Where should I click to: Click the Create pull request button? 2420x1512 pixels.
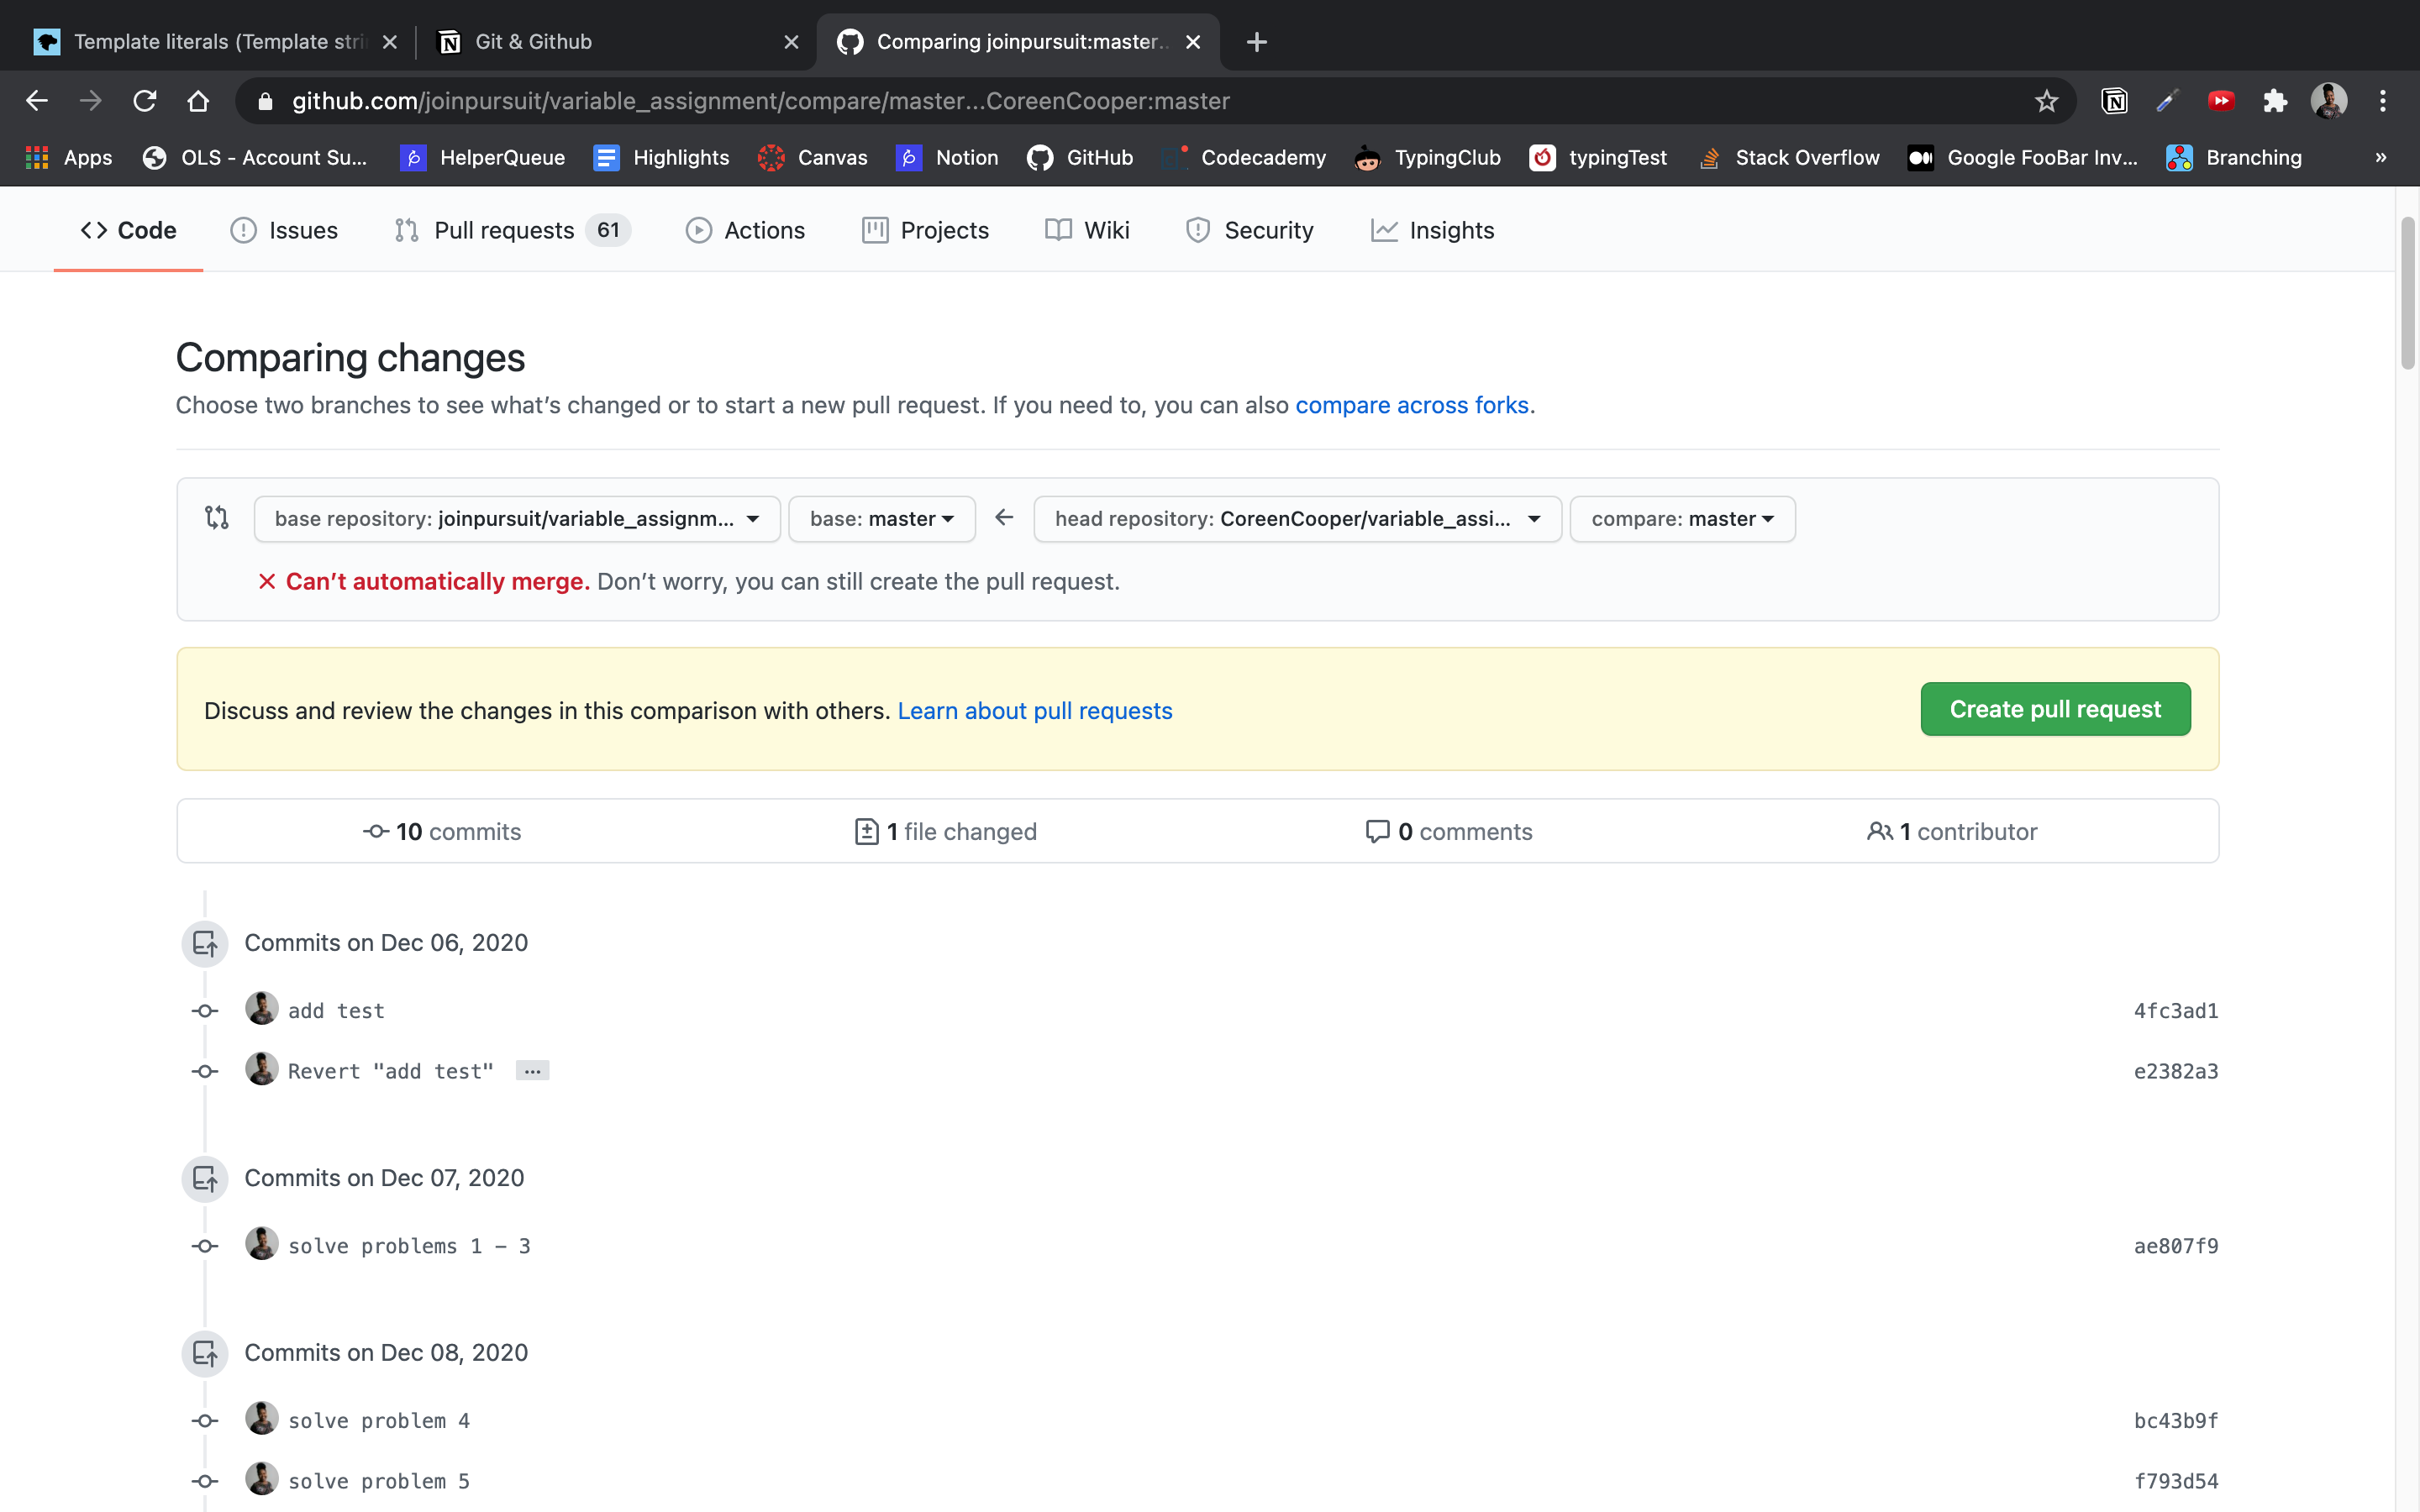(x=2054, y=709)
